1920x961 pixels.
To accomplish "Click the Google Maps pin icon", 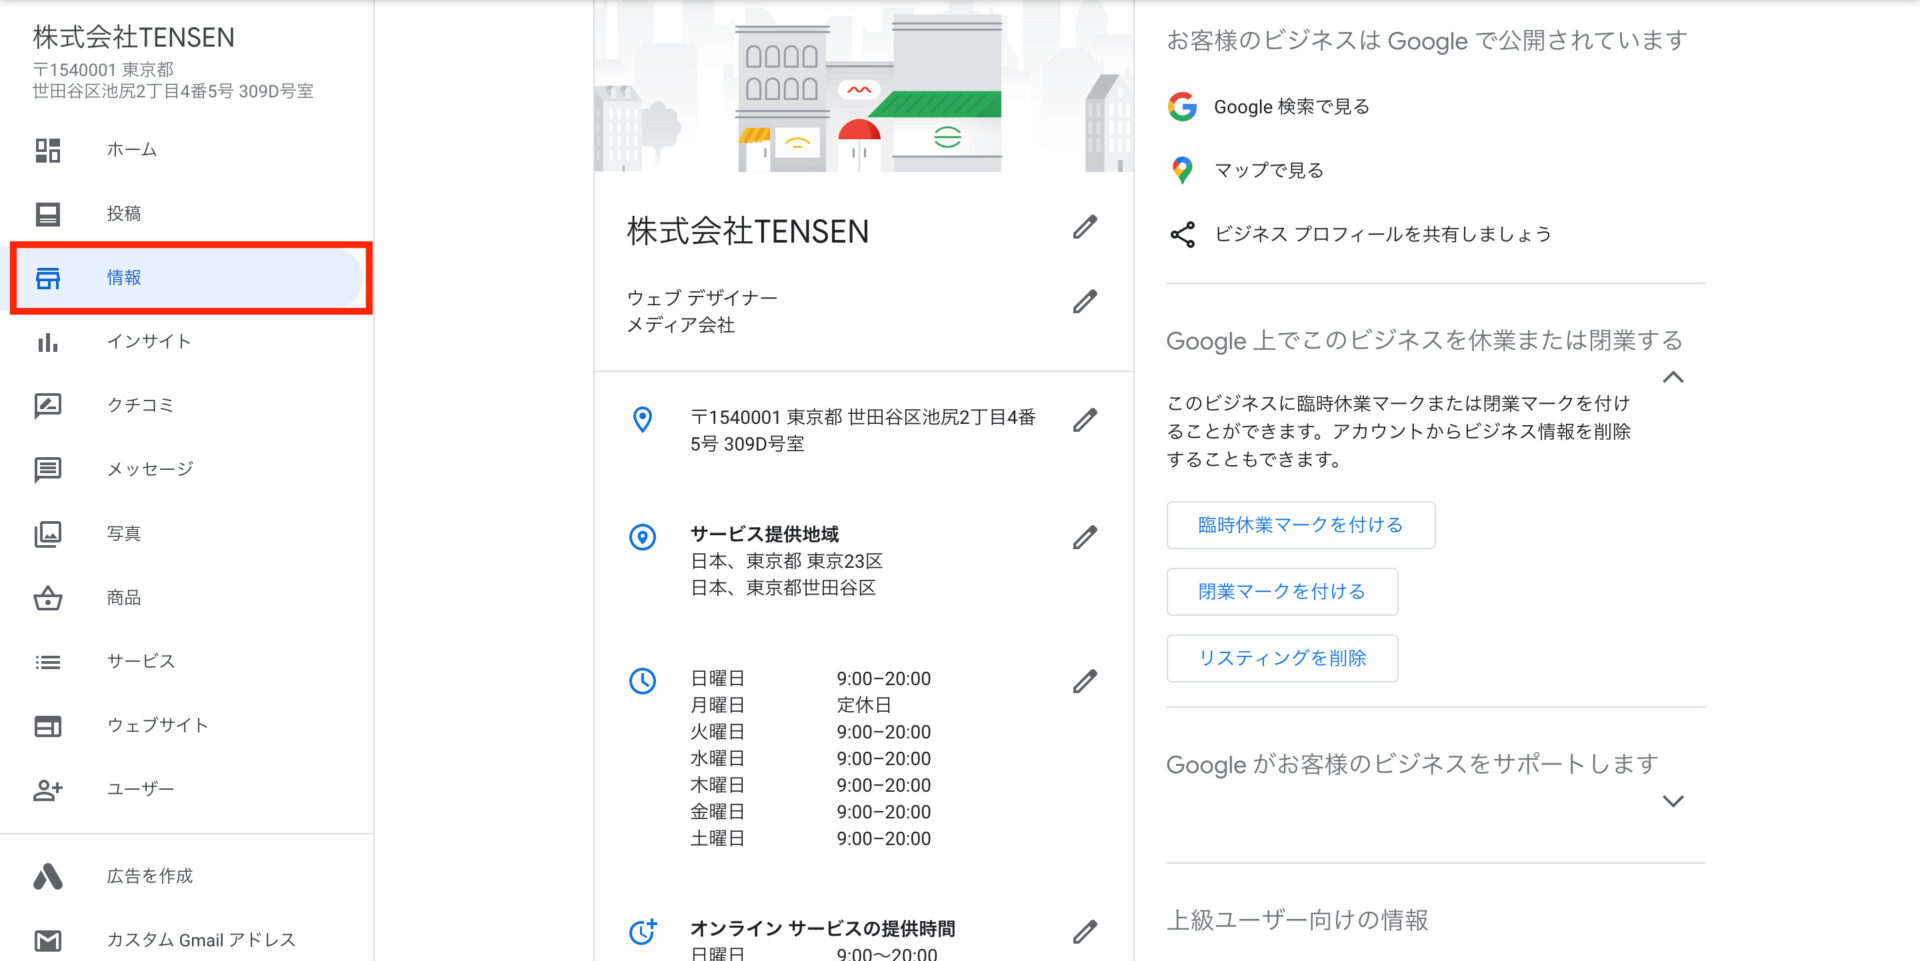I will click(x=1182, y=170).
